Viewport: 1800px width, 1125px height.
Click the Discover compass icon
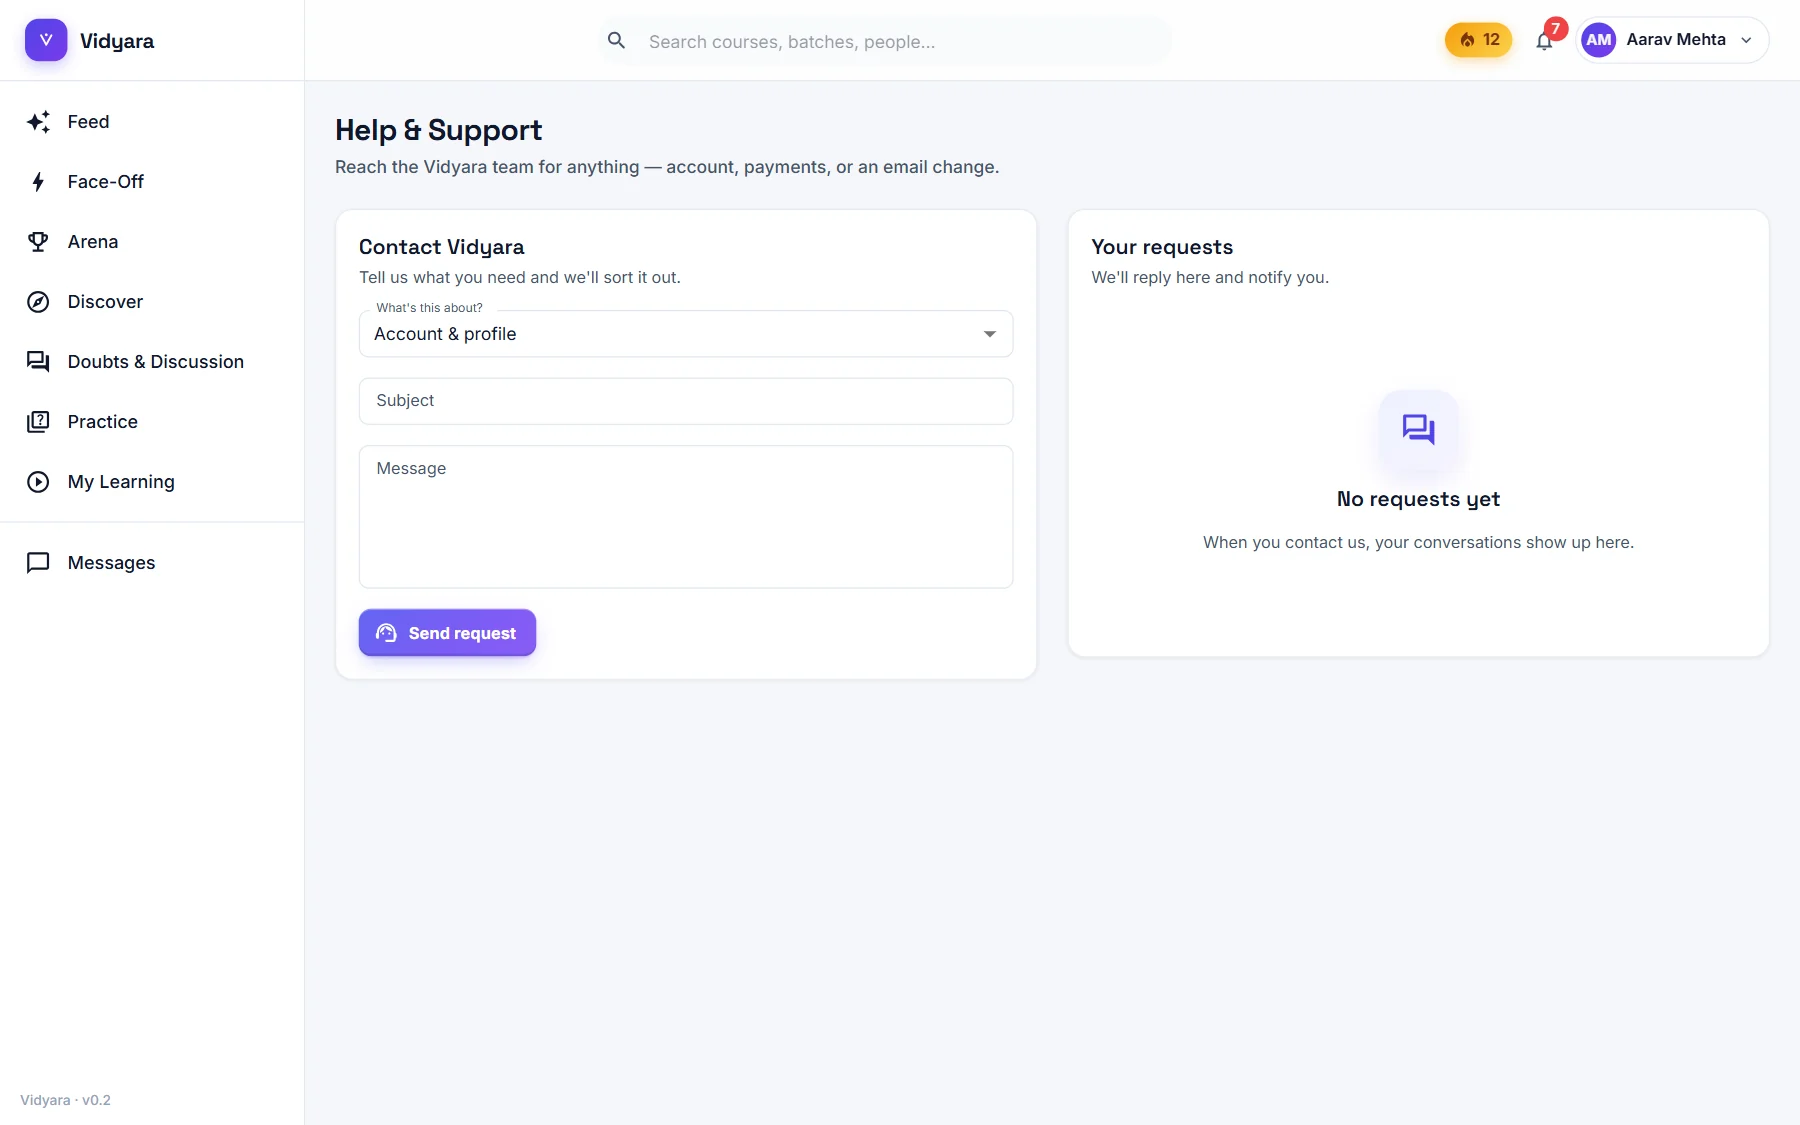(x=38, y=302)
